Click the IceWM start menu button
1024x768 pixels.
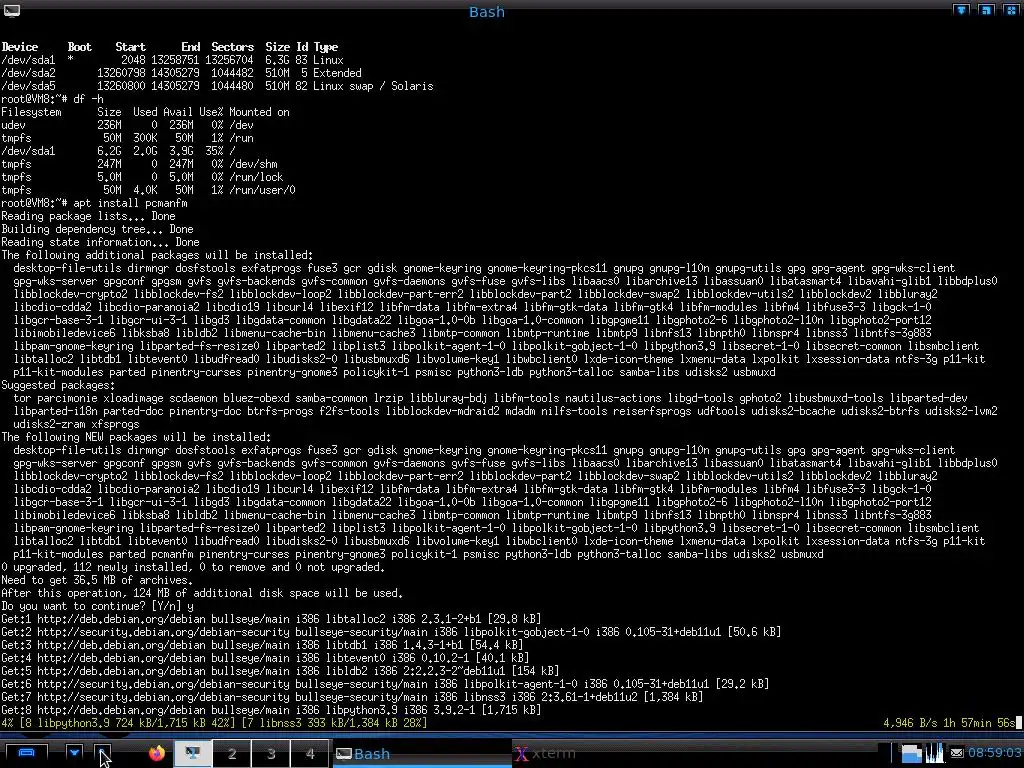pyautogui.click(x=26, y=753)
